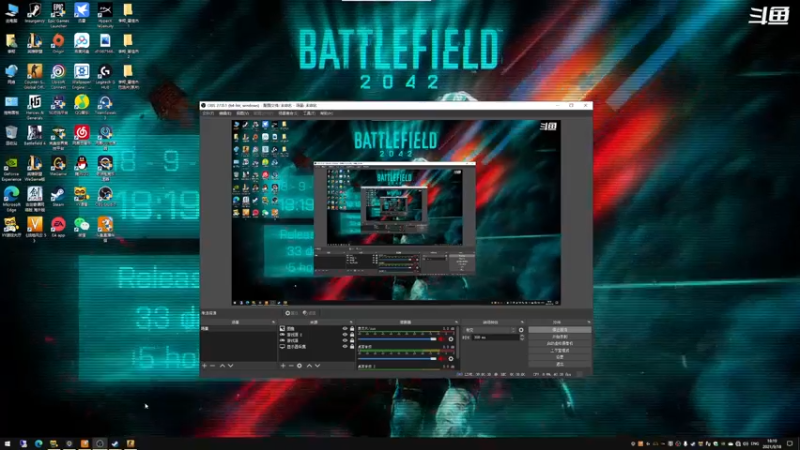
Task: Open TeamSpeak 3 desktop shortcut
Action: click(105, 107)
